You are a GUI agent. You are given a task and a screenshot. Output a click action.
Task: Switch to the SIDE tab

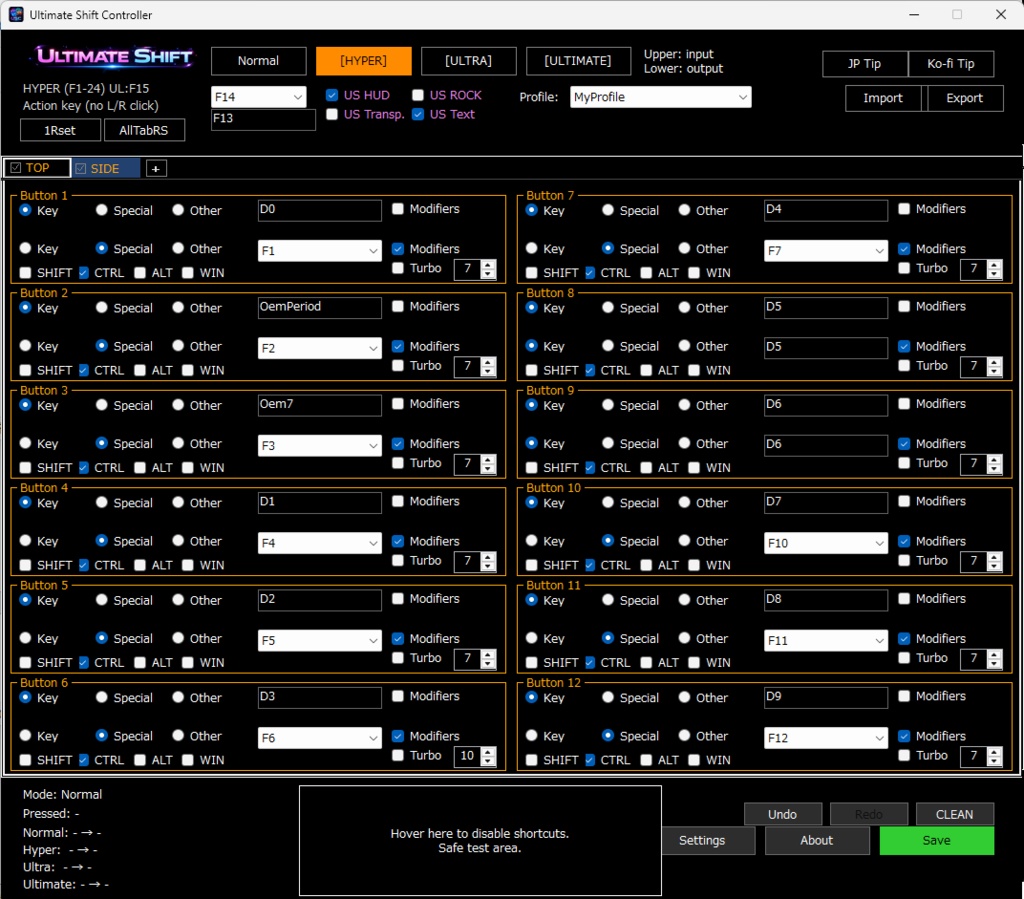[104, 168]
